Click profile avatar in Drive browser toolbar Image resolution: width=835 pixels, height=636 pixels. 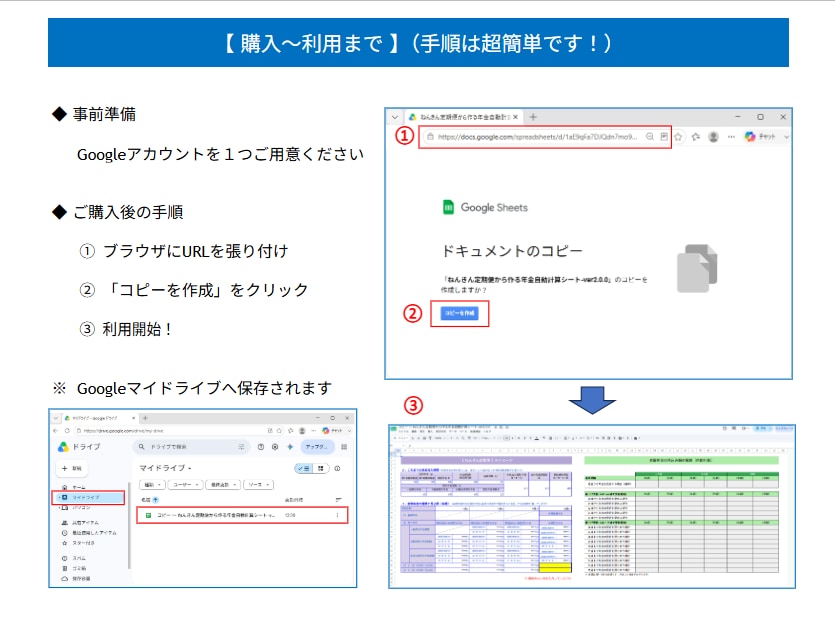point(302,430)
